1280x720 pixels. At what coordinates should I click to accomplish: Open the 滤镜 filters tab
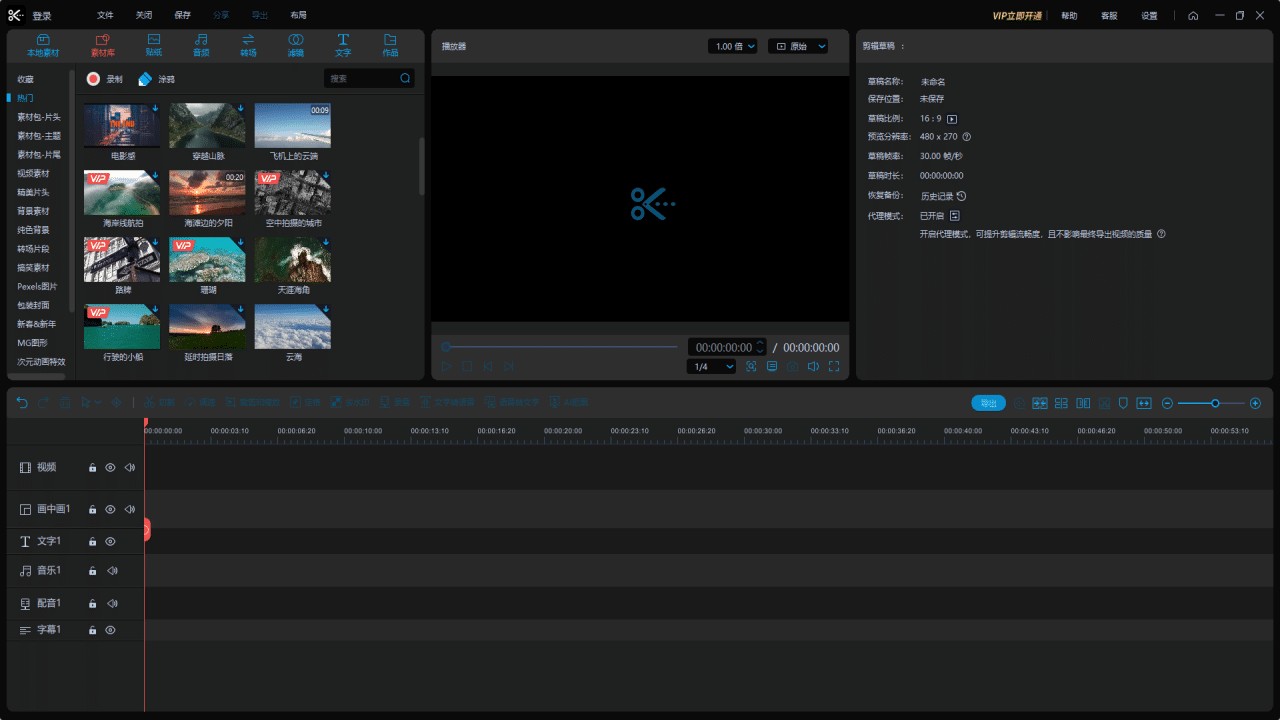[x=296, y=45]
